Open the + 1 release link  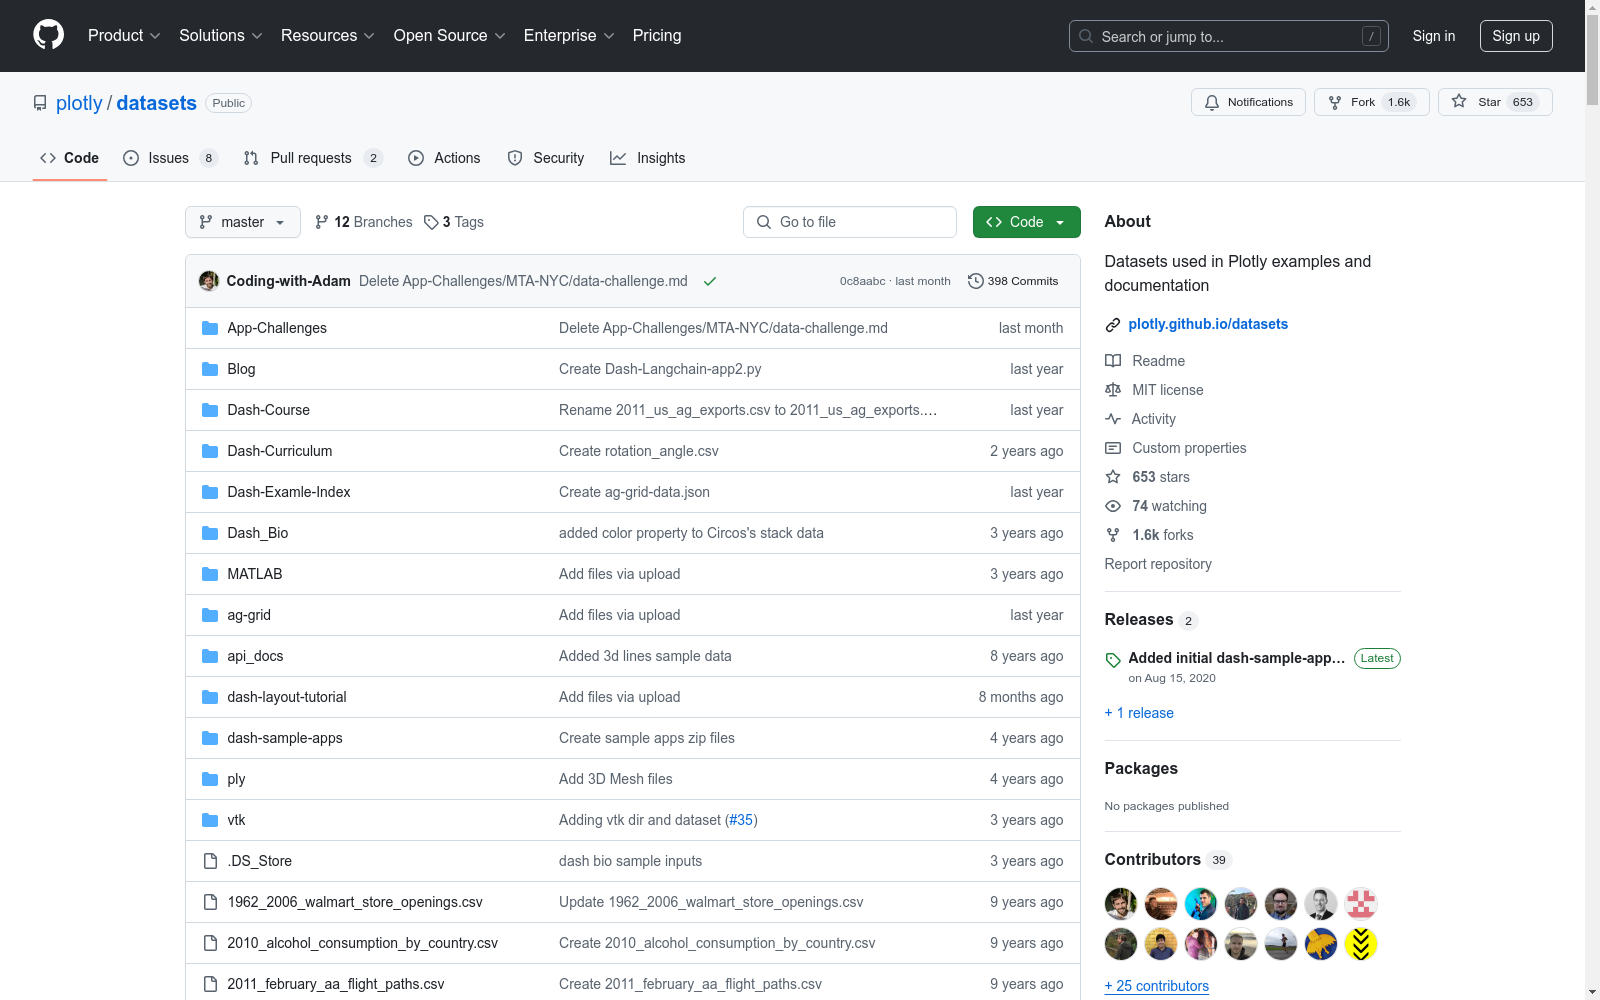tap(1139, 713)
